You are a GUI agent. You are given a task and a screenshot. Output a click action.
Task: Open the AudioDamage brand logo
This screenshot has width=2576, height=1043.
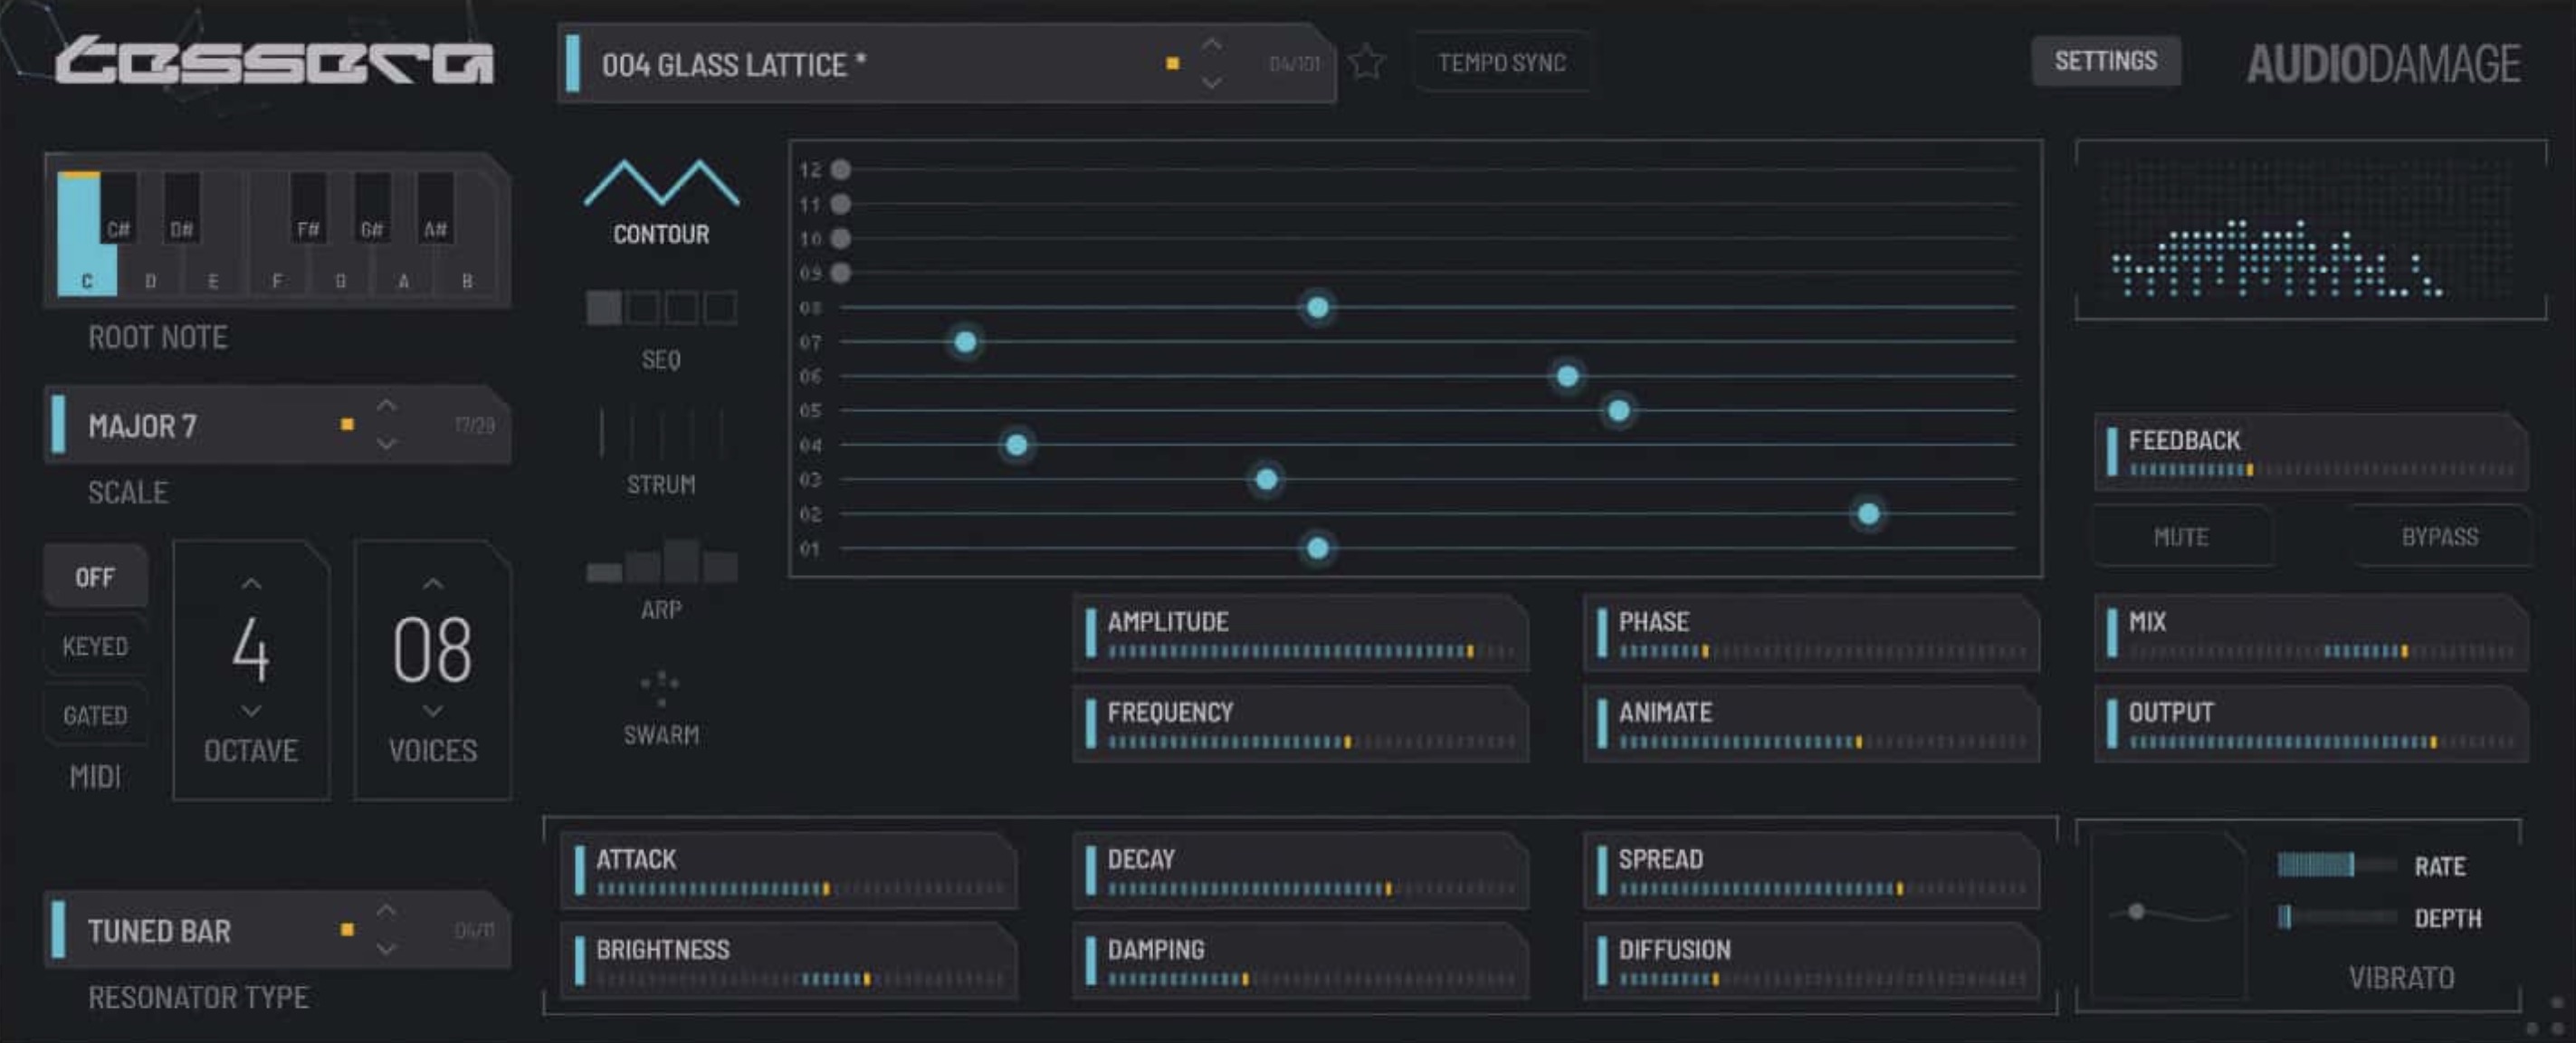click(2383, 64)
